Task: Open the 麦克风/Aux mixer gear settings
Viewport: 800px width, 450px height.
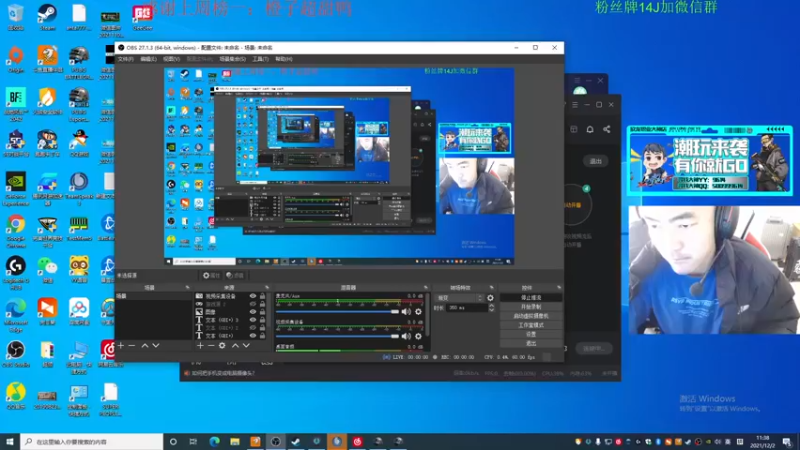Action: [x=418, y=311]
